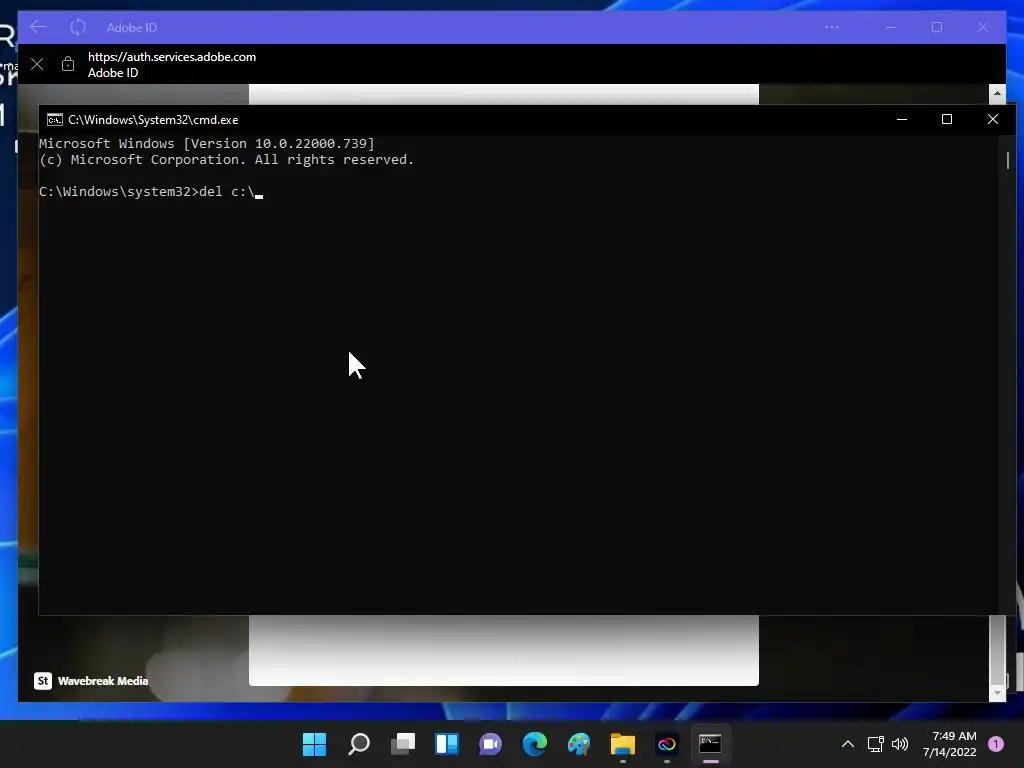Close the cmd.exe window
Image resolution: width=1024 pixels, height=768 pixels.
coord(993,120)
